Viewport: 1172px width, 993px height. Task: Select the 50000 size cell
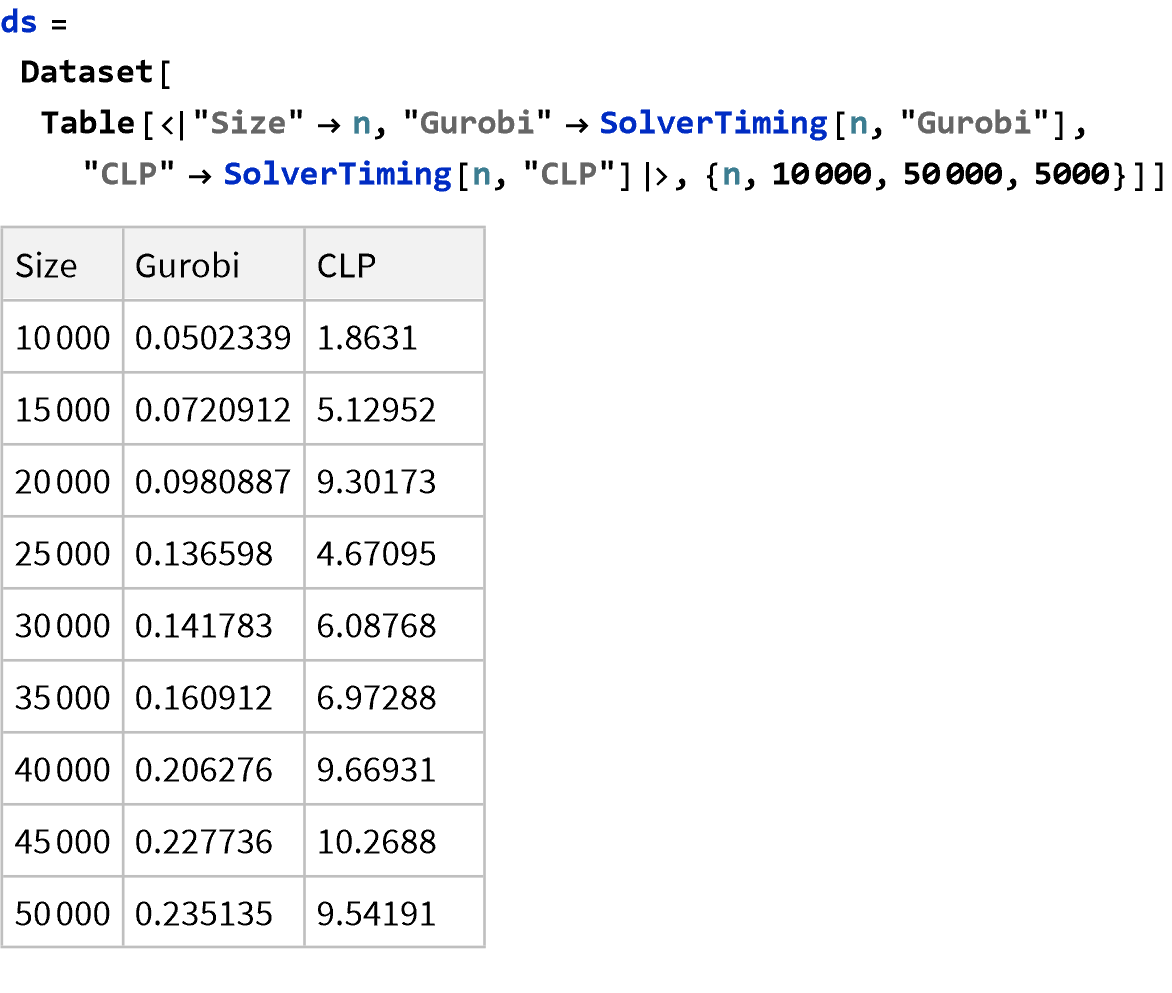[x=63, y=914]
